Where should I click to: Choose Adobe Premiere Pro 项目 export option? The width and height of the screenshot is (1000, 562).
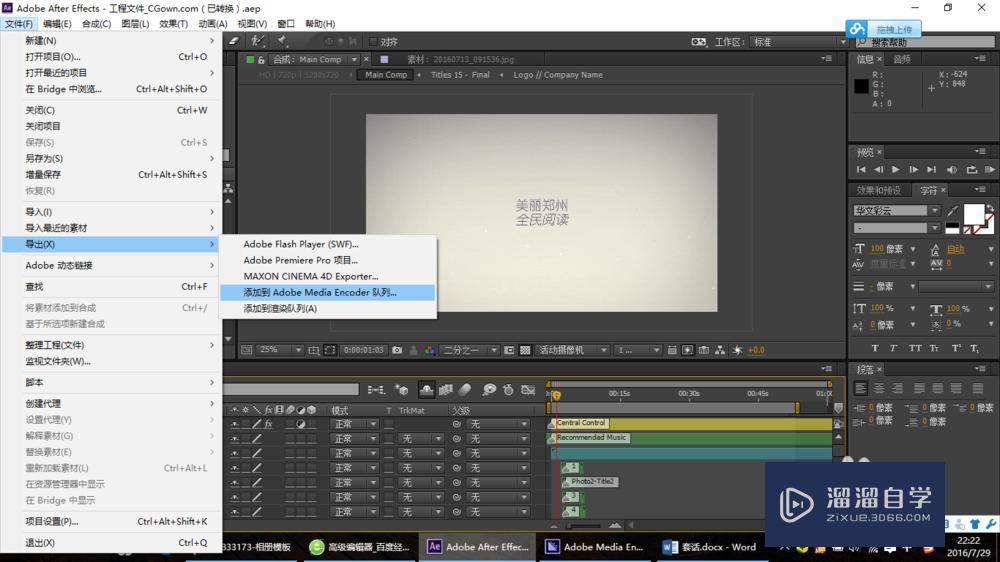(x=328, y=260)
